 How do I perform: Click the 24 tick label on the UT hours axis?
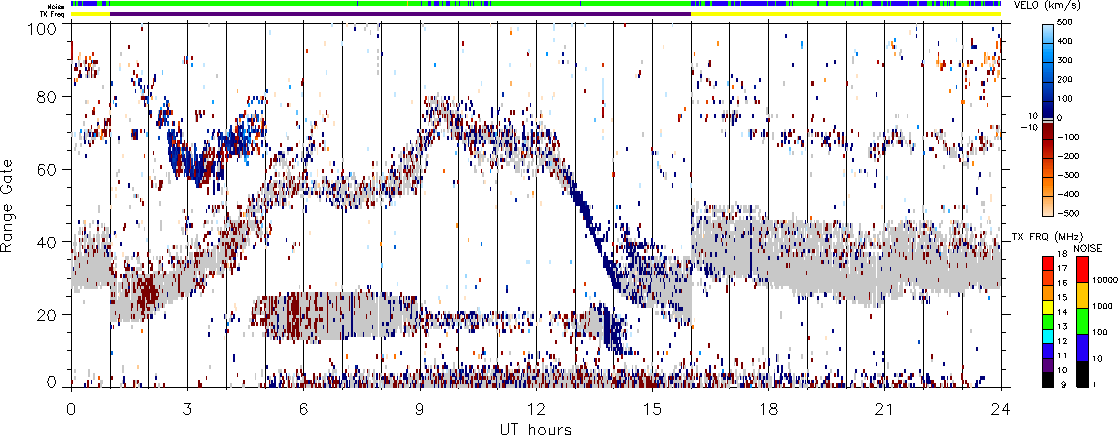pyautogui.click(x=1001, y=408)
